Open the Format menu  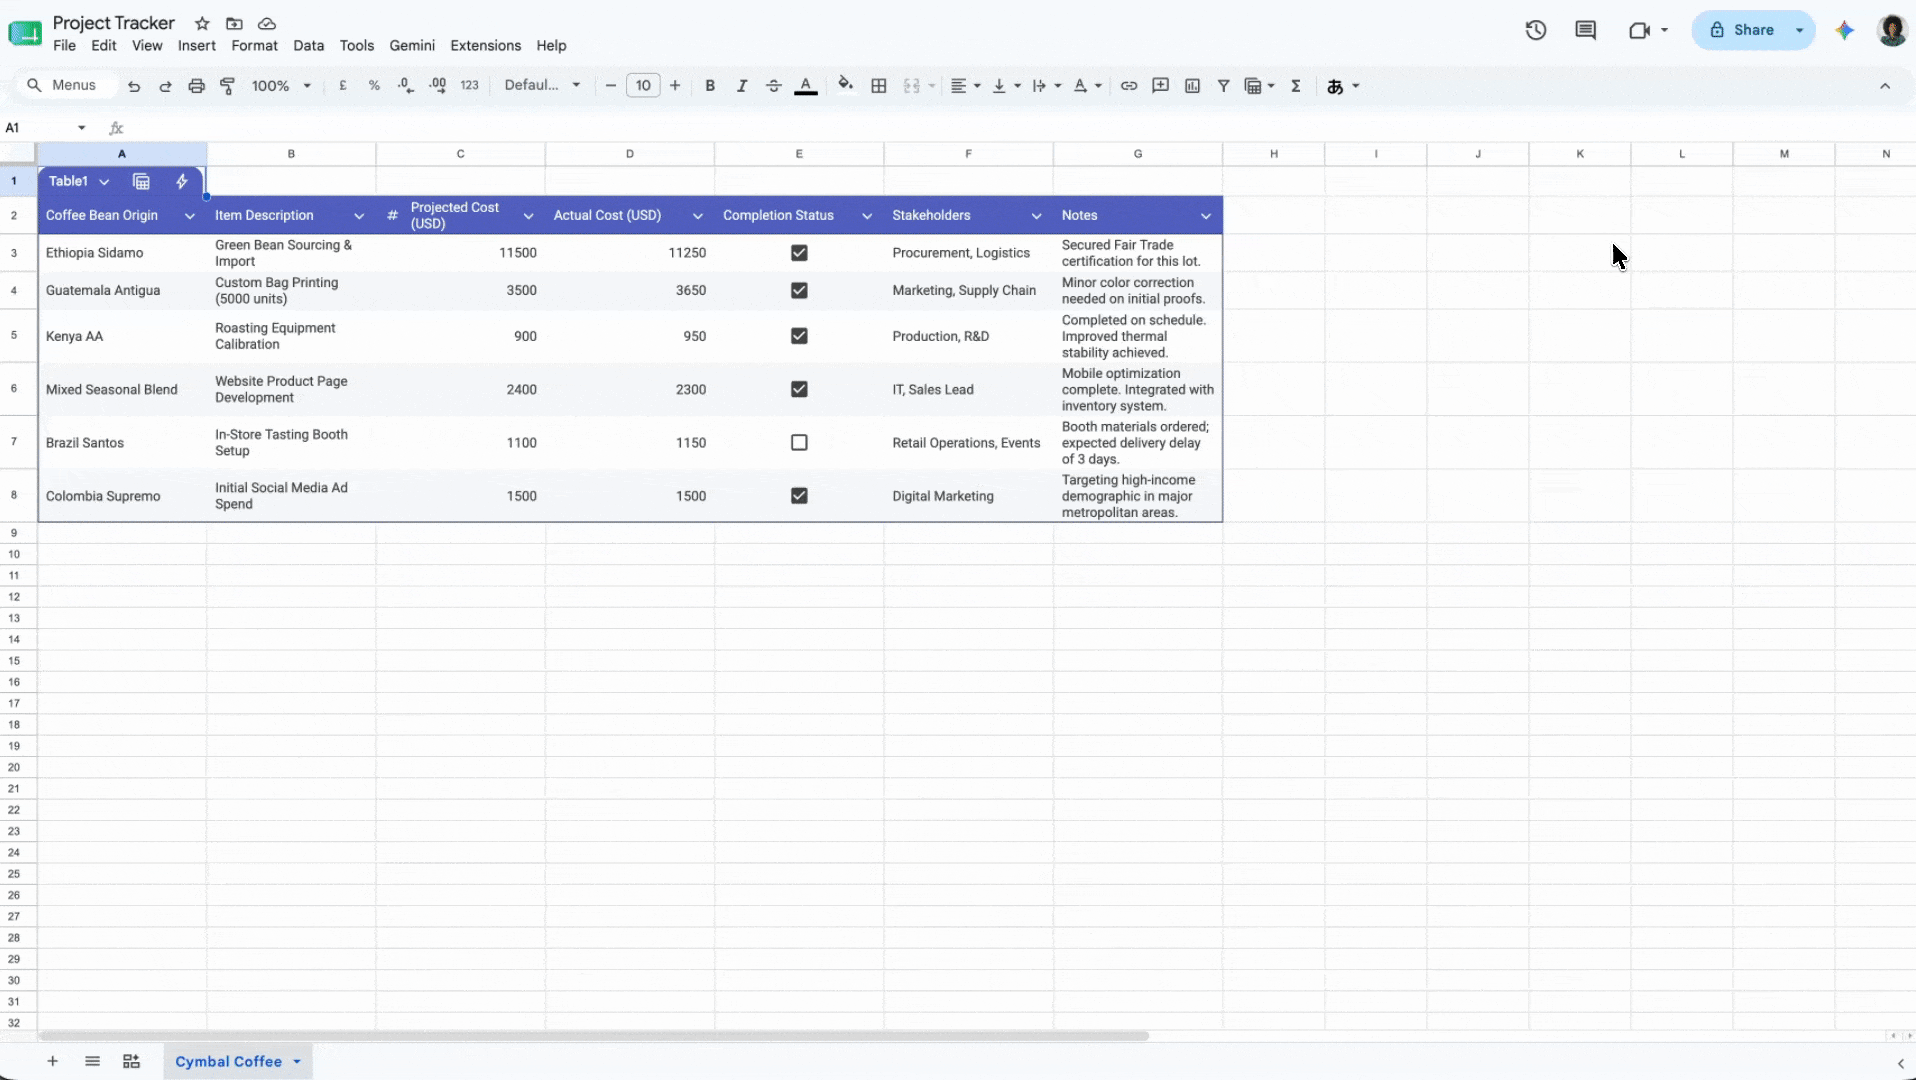click(x=254, y=46)
